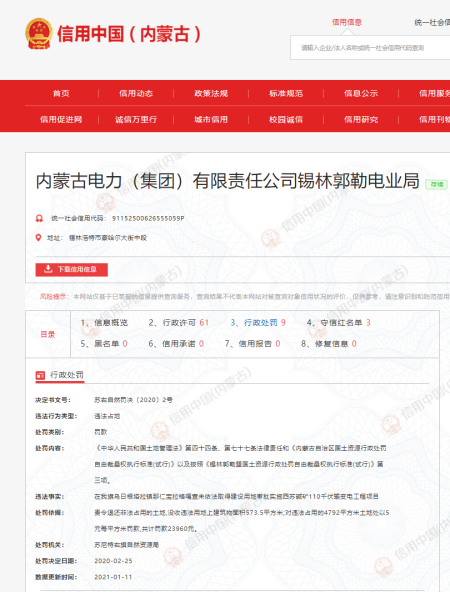Open the 政策法规 navigation item
450x592 pixels.
[211, 93]
